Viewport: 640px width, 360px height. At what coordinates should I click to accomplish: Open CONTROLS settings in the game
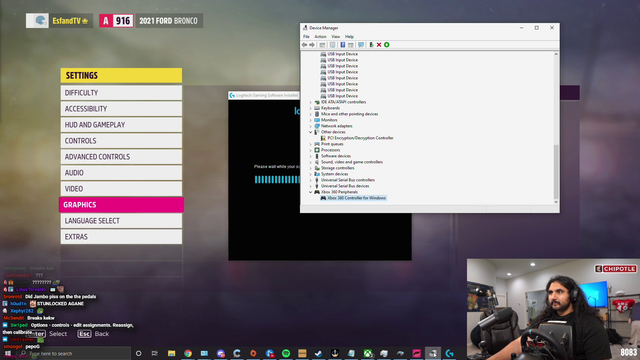pos(121,140)
